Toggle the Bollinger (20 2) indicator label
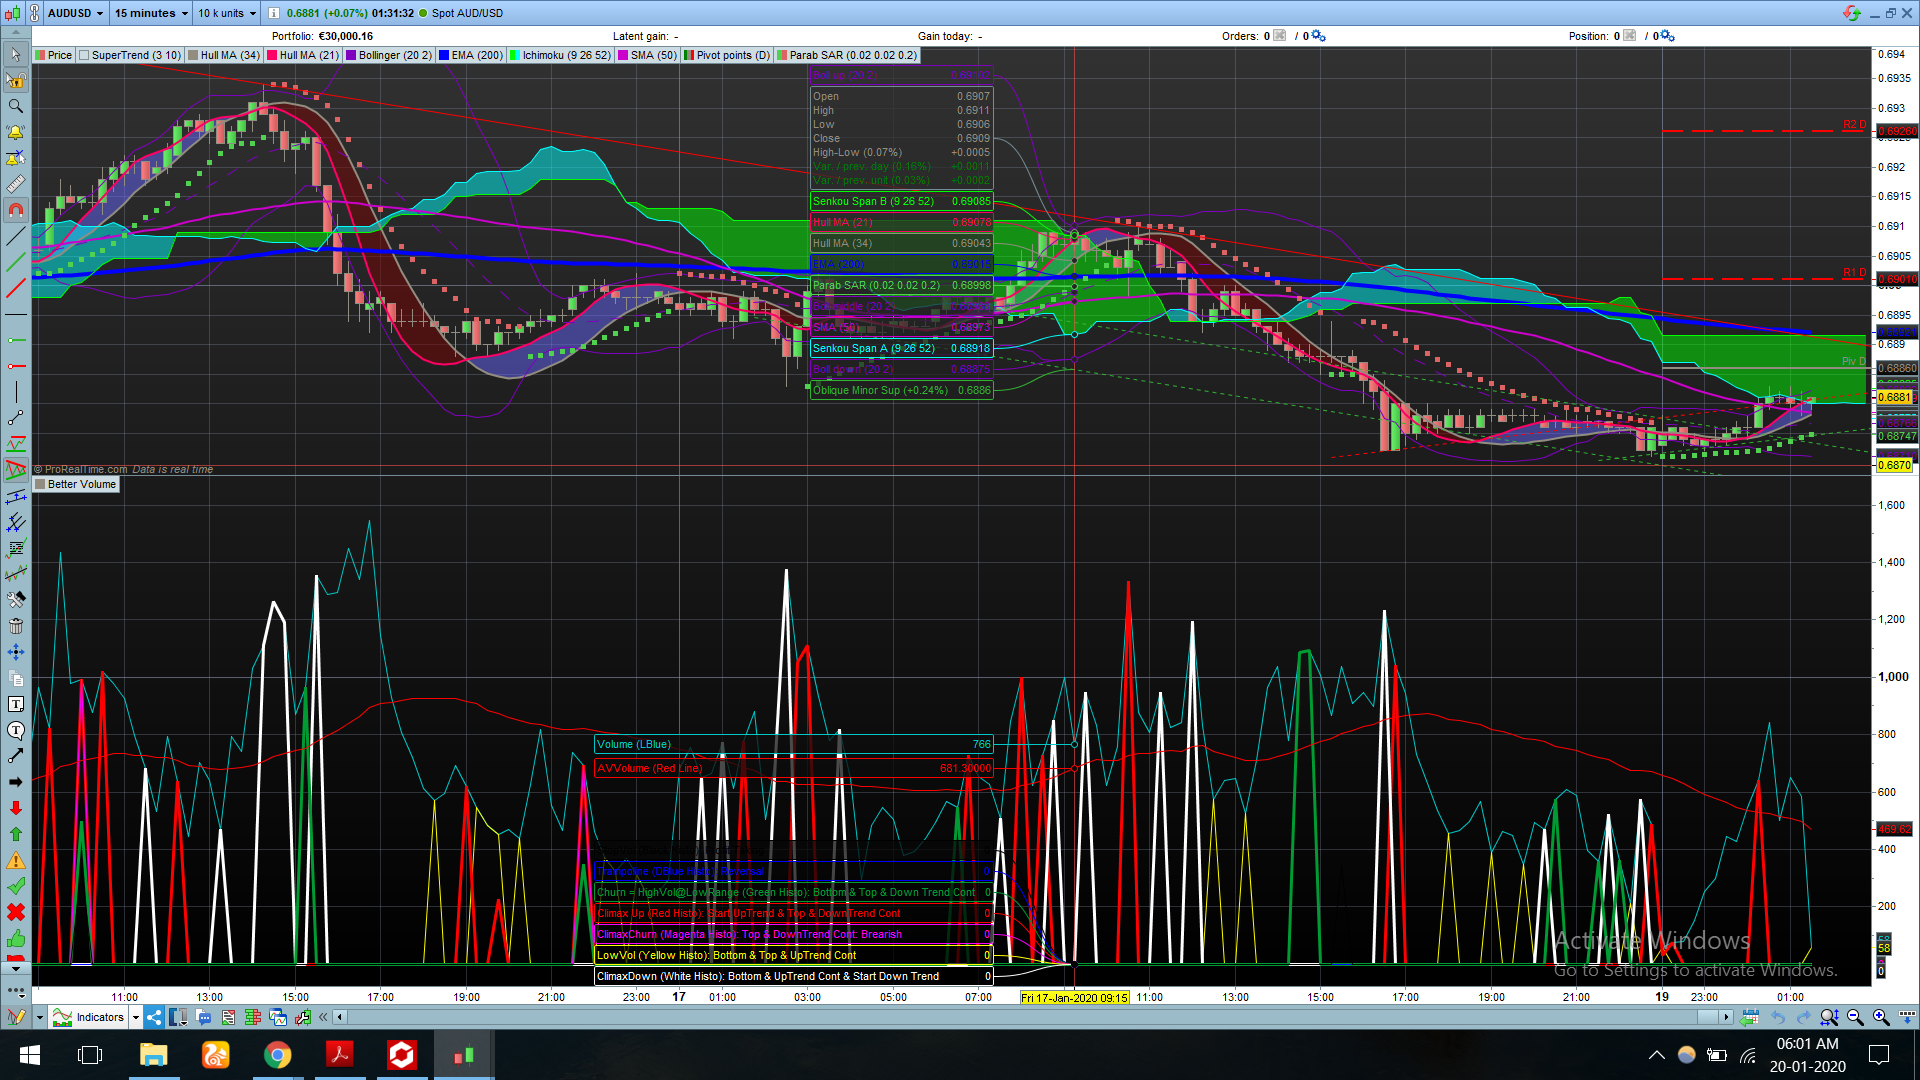Viewport: 1920px width, 1080px height. pos(394,55)
